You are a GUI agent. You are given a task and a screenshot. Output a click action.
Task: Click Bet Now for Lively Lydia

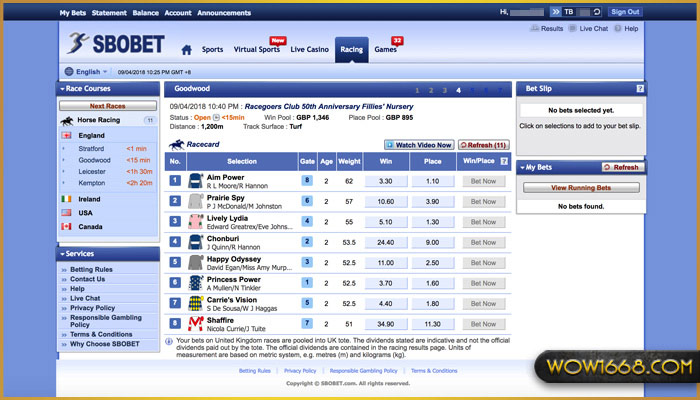tap(483, 222)
